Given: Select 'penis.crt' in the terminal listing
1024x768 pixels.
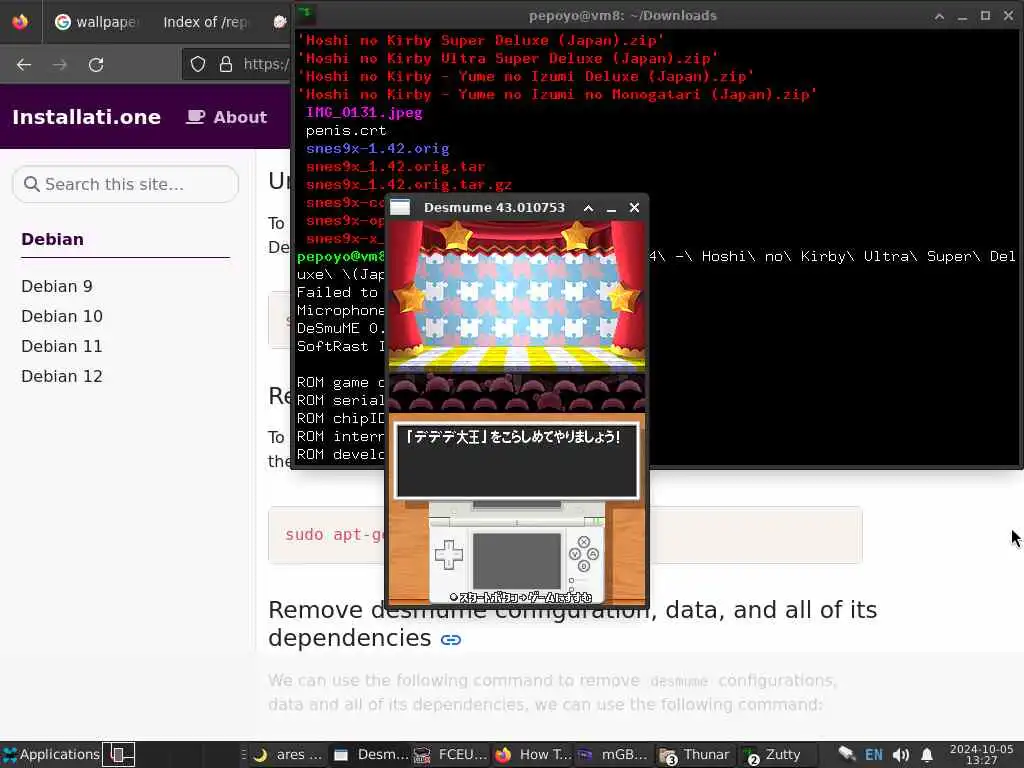Looking at the screenshot, I should click(x=346, y=131).
